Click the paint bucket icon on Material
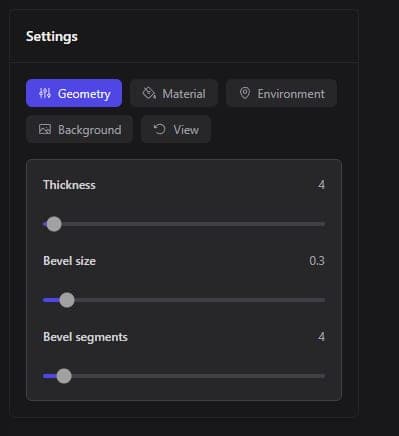Image resolution: width=399 pixels, height=436 pixels. 149,93
